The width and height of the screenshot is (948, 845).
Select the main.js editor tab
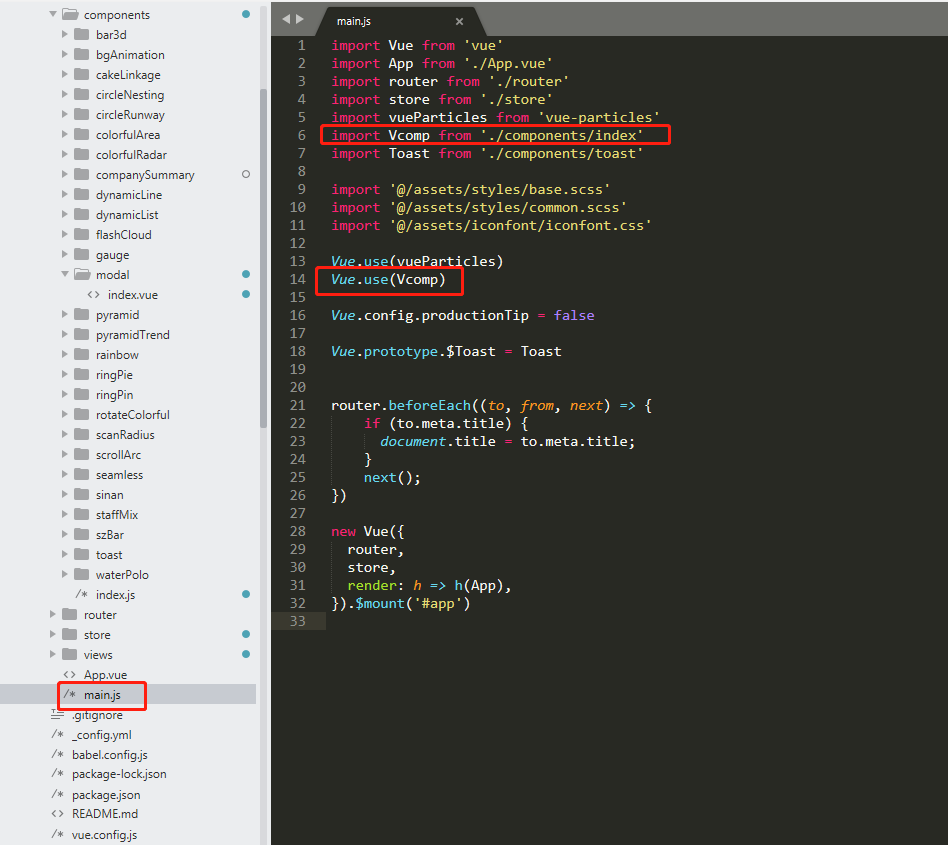(400, 21)
